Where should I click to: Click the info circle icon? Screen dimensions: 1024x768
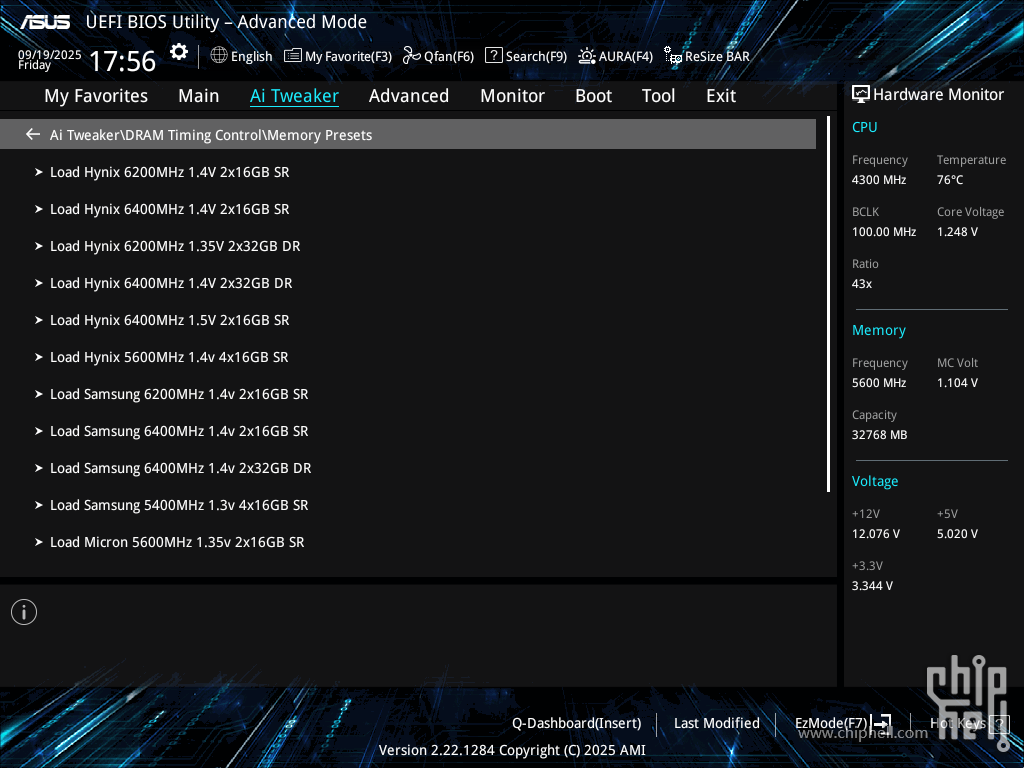point(24,612)
